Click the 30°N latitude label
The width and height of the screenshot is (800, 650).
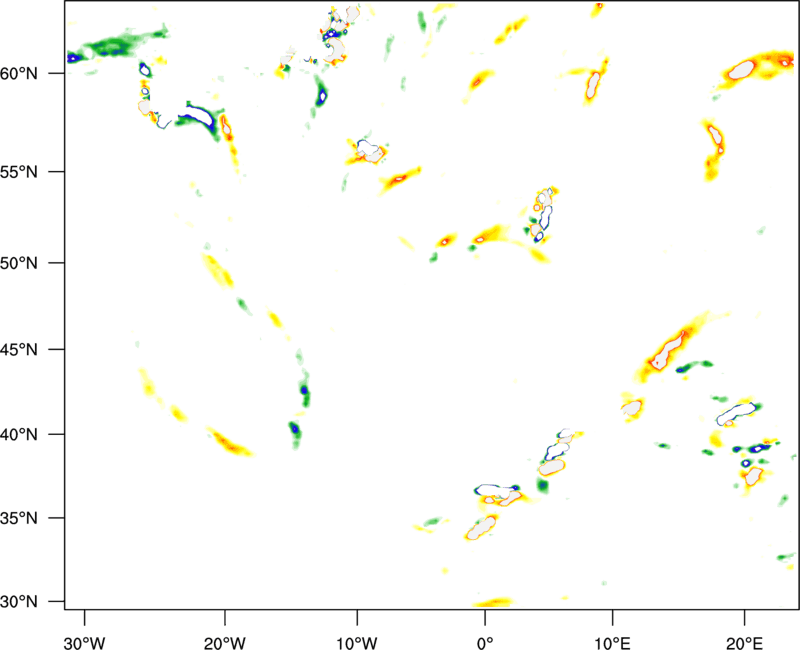click(19, 602)
